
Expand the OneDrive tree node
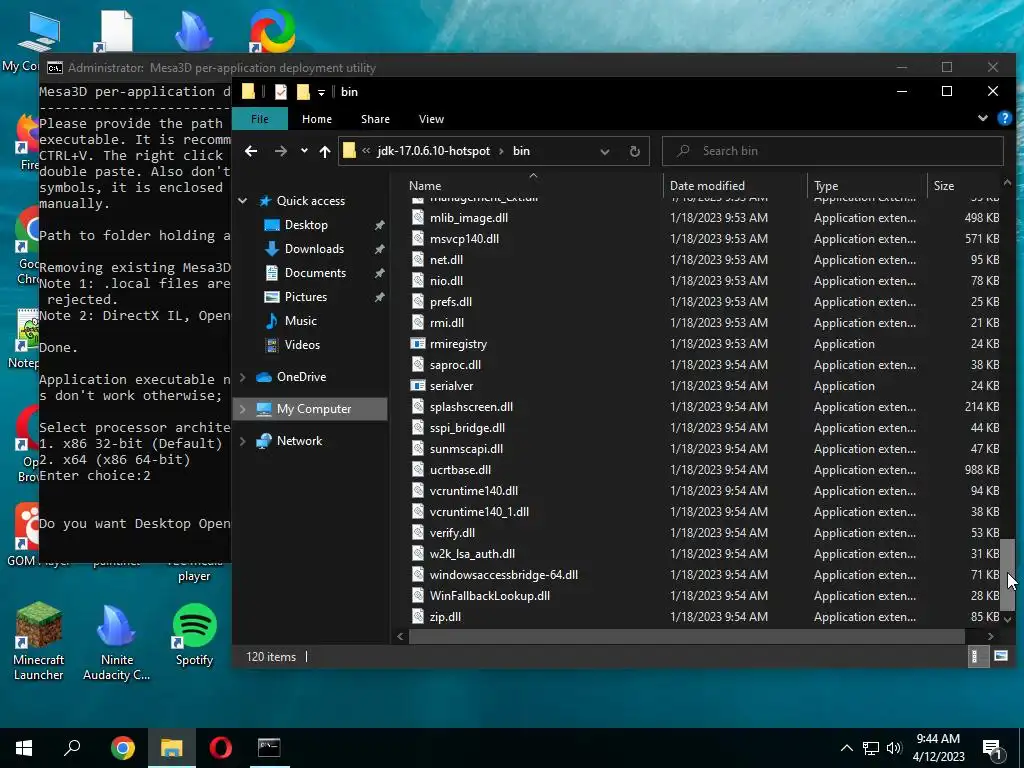pyautogui.click(x=243, y=377)
